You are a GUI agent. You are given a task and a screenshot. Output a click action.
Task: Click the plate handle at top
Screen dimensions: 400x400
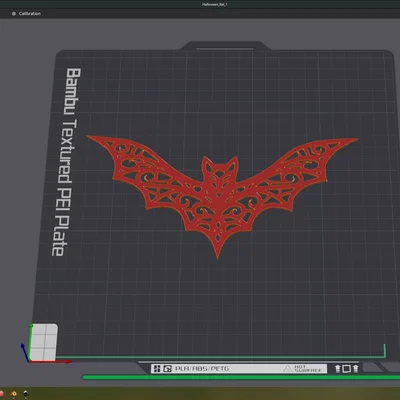[x=225, y=46]
